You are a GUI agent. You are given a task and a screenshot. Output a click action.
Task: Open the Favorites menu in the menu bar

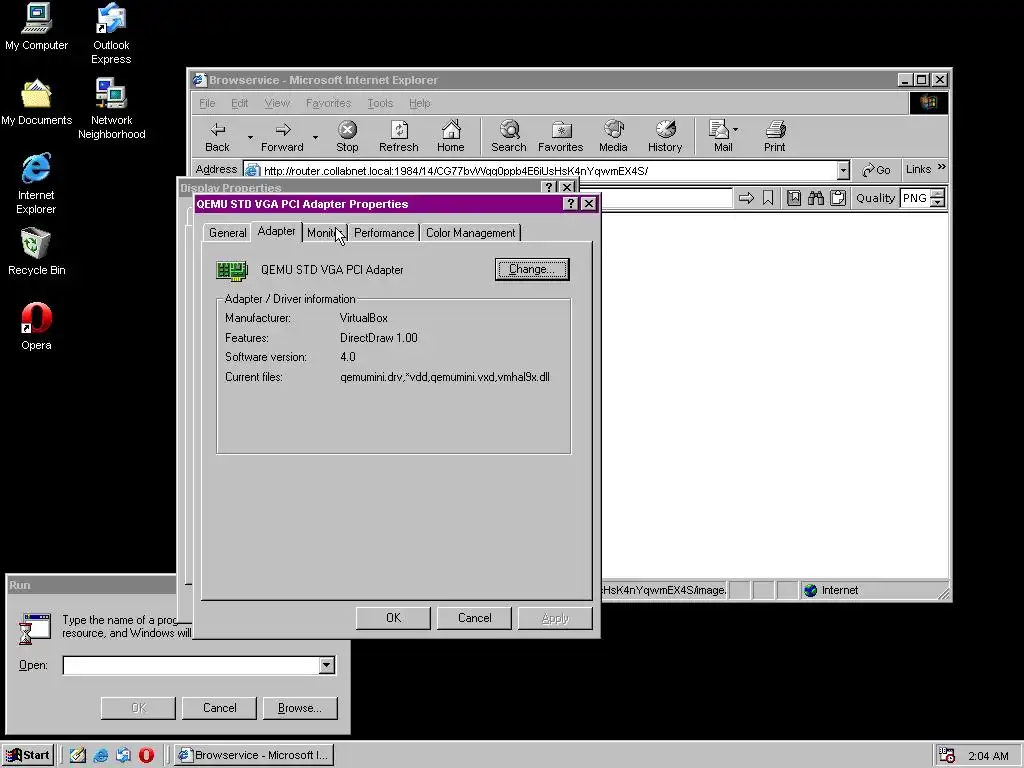(x=328, y=103)
